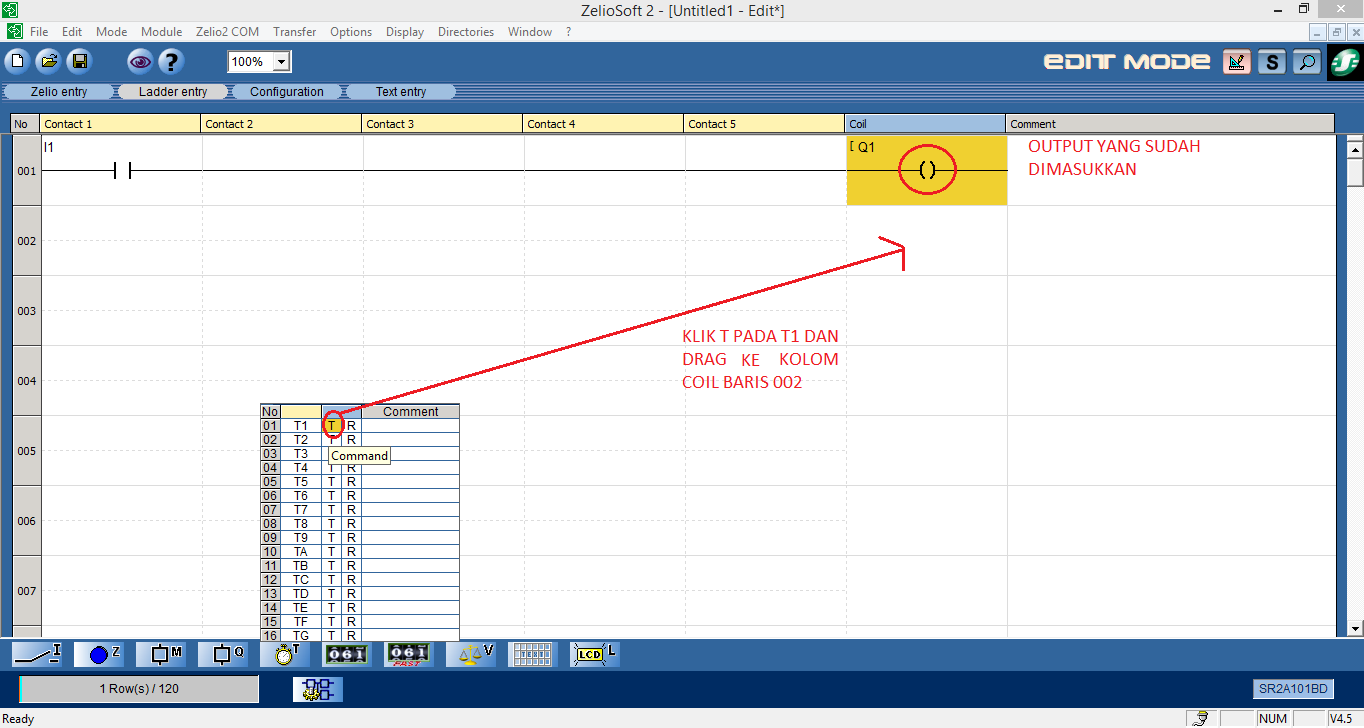Select the Counters 061 icon
Screen dimensions: 1364x728
[346, 655]
